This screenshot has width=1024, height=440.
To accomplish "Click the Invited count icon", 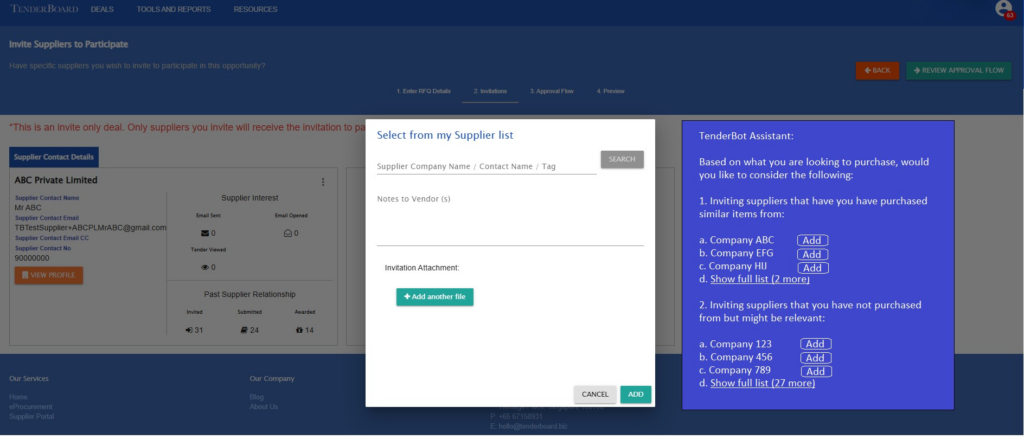I will coord(189,330).
